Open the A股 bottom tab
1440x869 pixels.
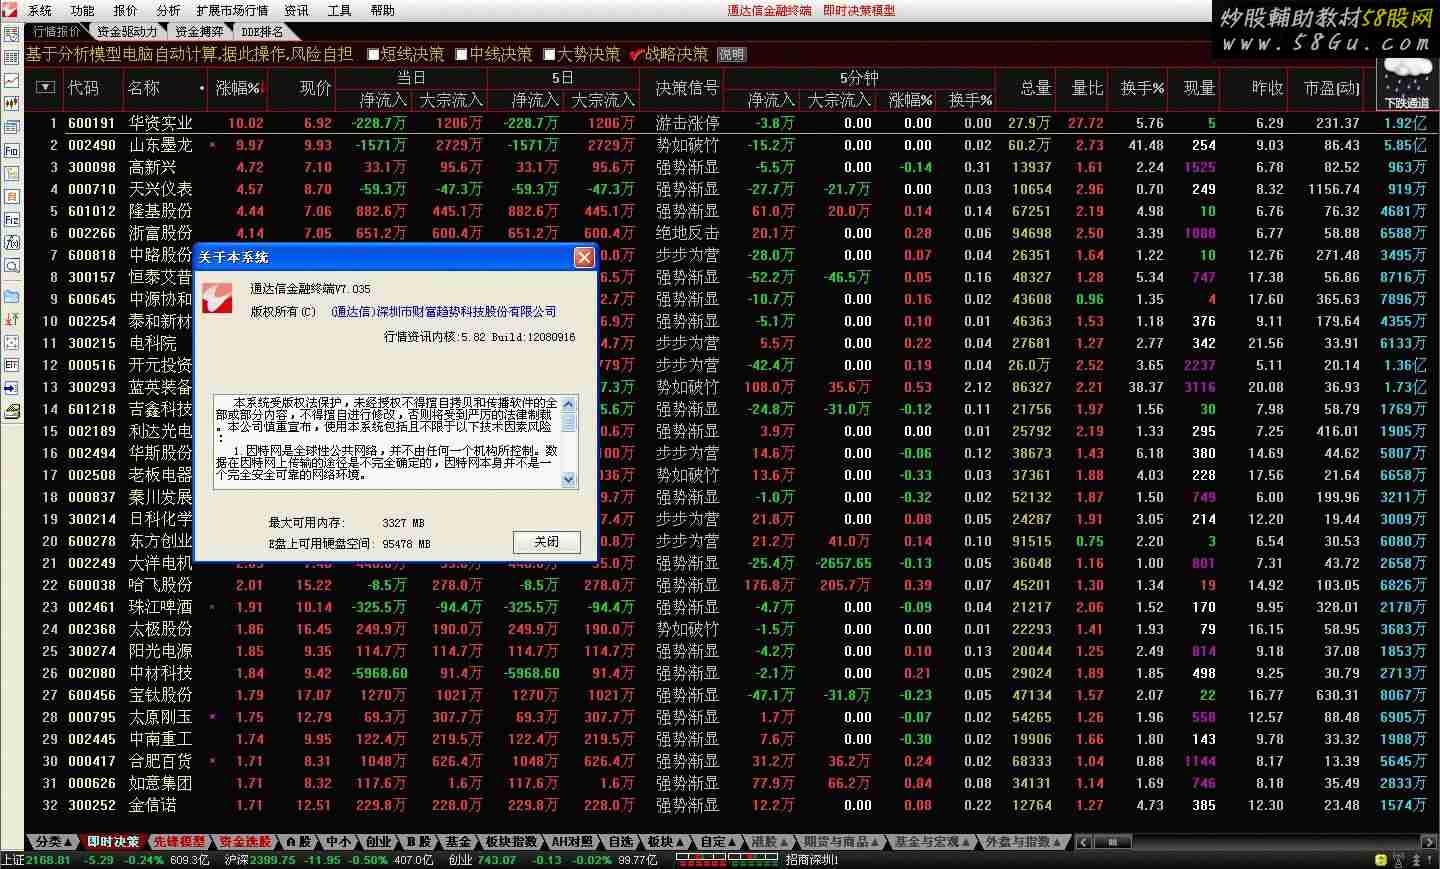(297, 842)
